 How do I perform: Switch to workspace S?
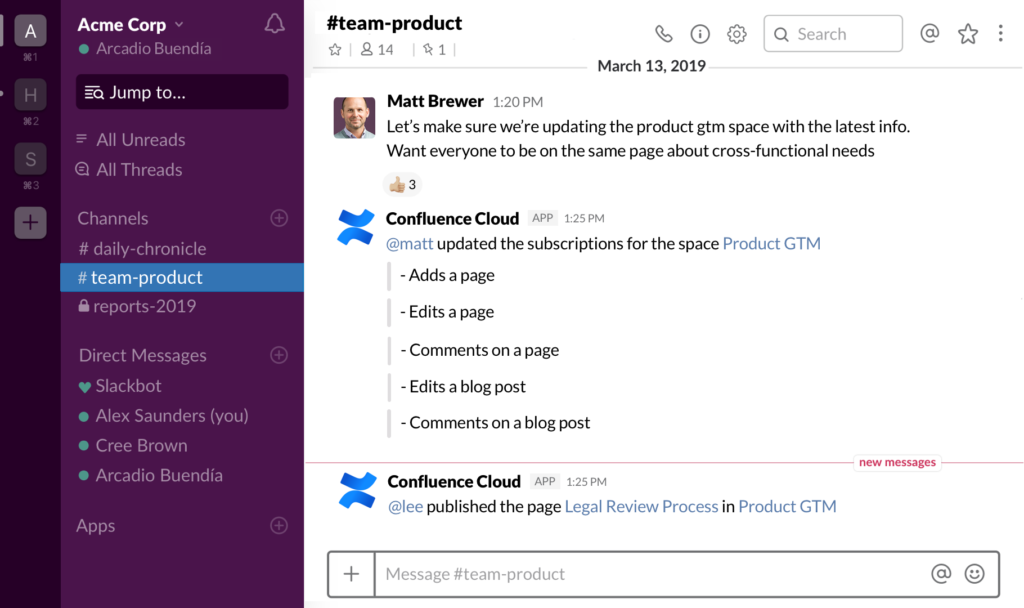[30, 159]
